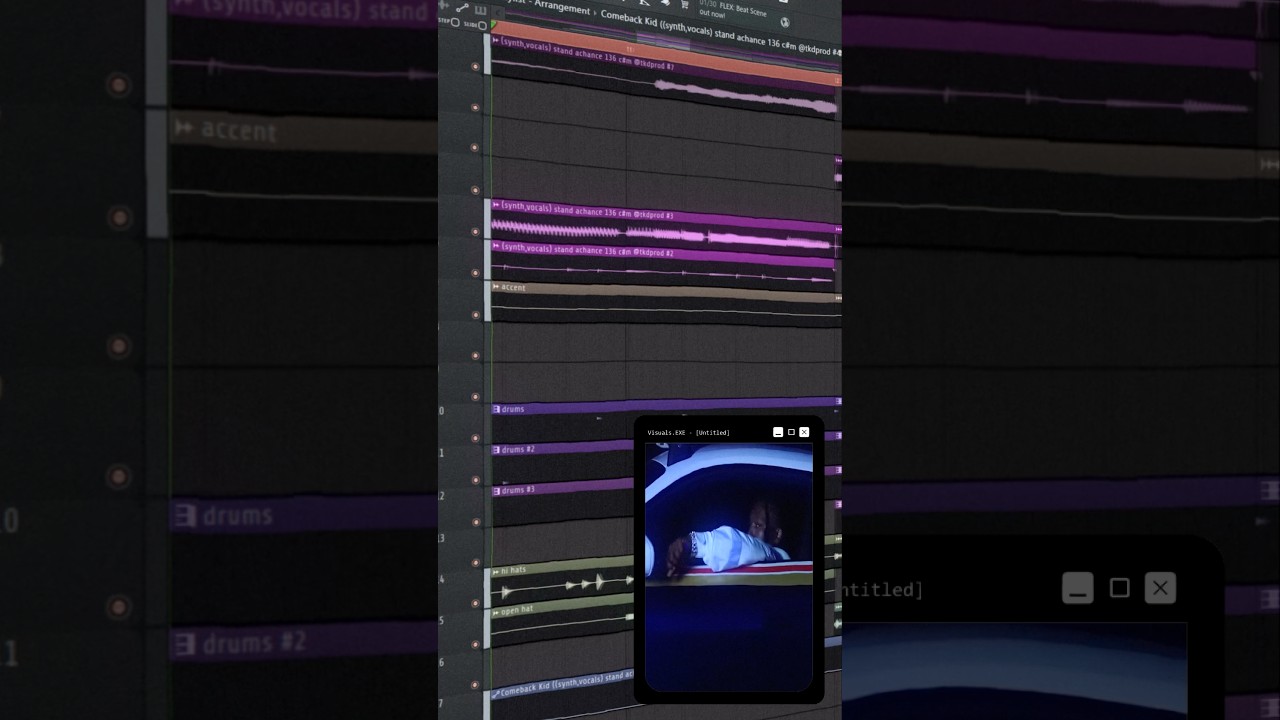Select the Comeback Kid automation clip label

click(567, 684)
